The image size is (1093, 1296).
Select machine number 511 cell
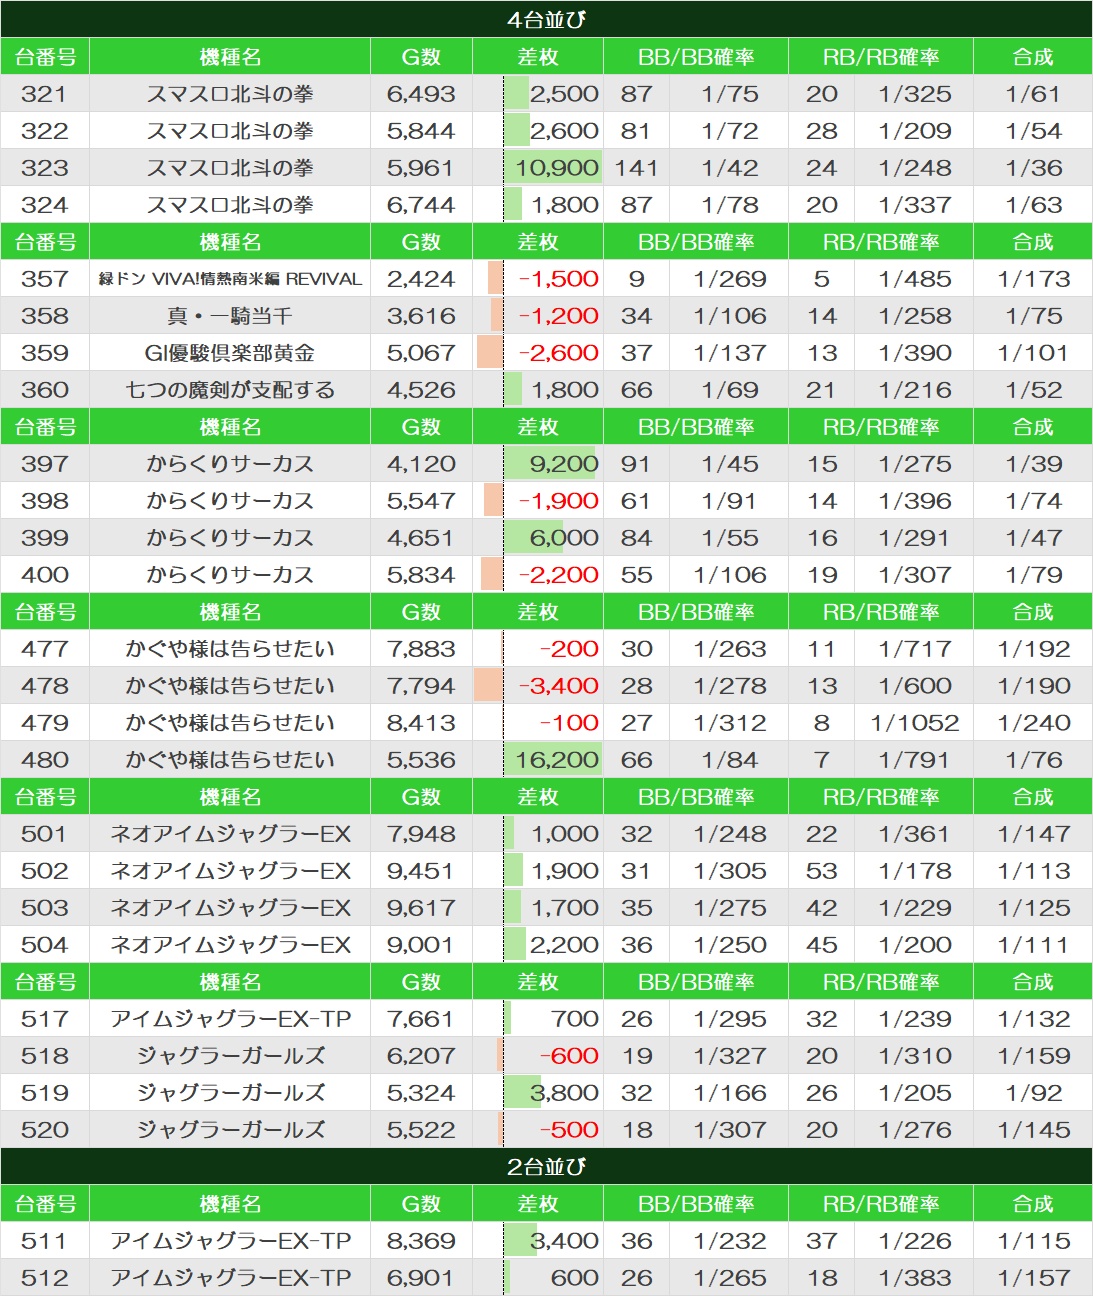[45, 1241]
